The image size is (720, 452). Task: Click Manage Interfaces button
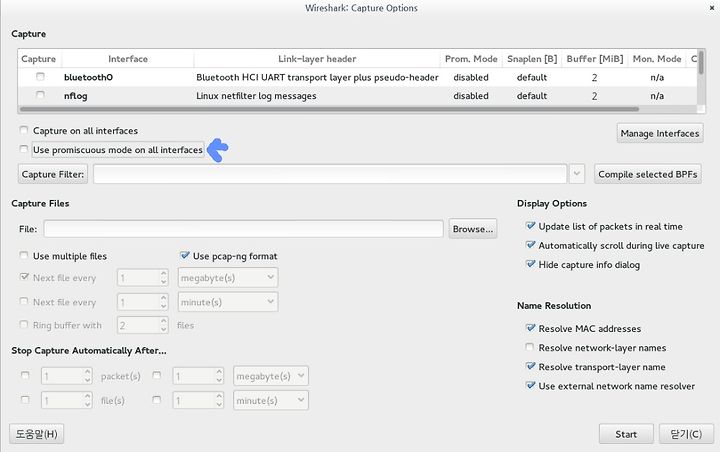[x=660, y=133]
